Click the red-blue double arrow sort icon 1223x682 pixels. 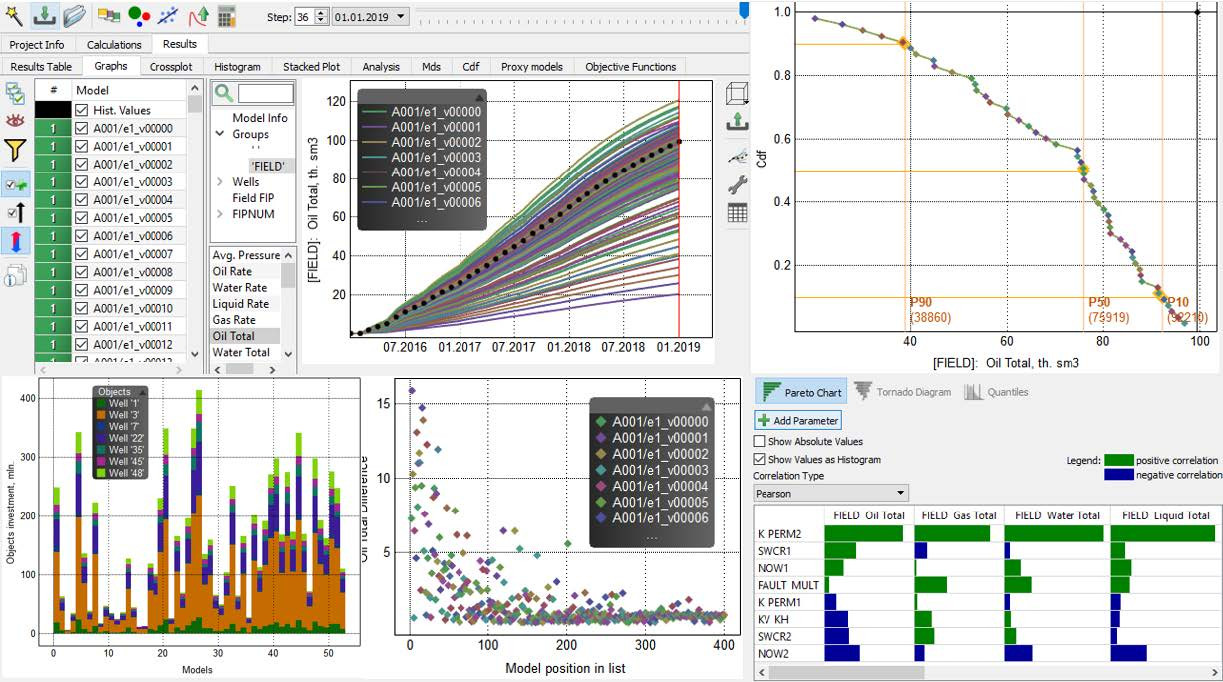15,241
